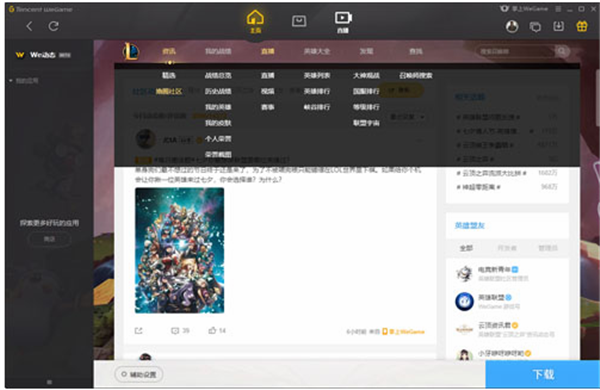Viewport: 600px width, 390px height.
Task: Open the 云顶之弈流派大比拼 topic
Action: pos(491,173)
